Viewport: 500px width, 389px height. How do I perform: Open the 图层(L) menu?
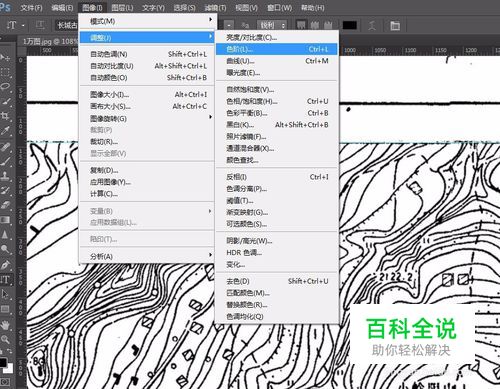(x=122, y=7)
